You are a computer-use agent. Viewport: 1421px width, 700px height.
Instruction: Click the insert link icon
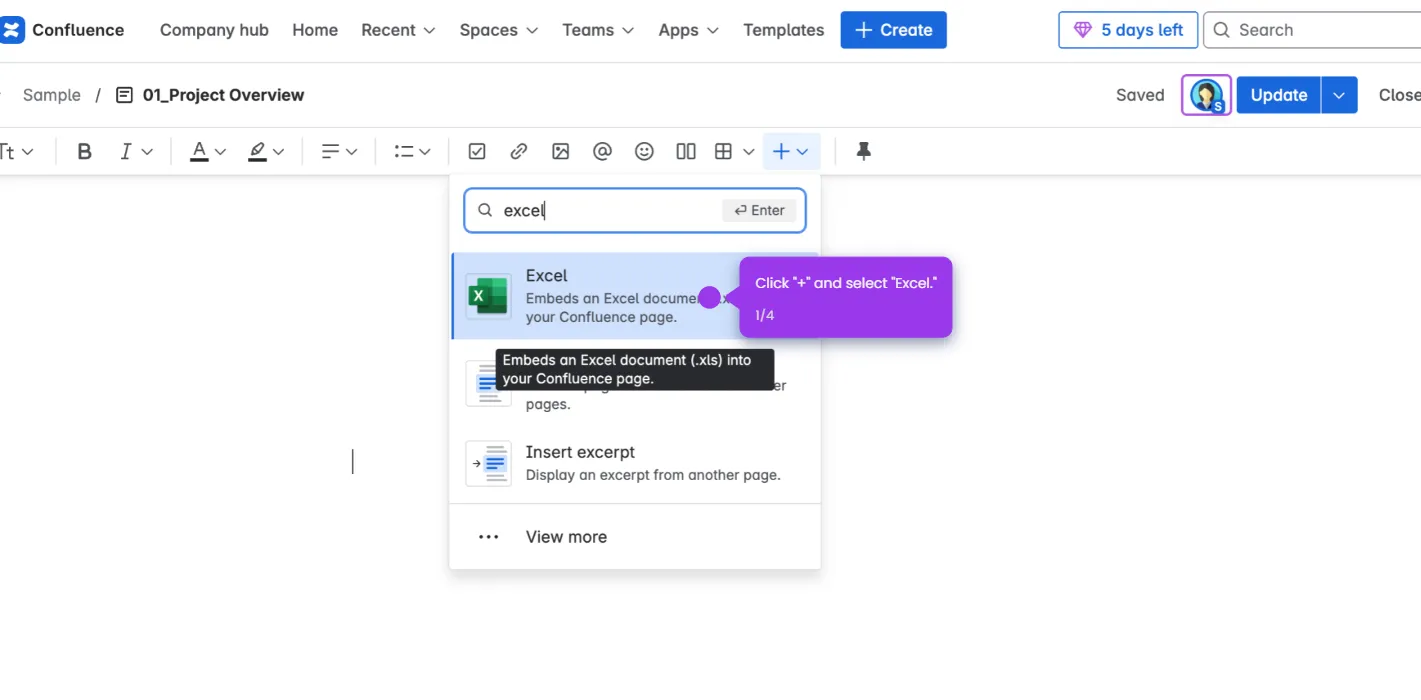point(518,151)
